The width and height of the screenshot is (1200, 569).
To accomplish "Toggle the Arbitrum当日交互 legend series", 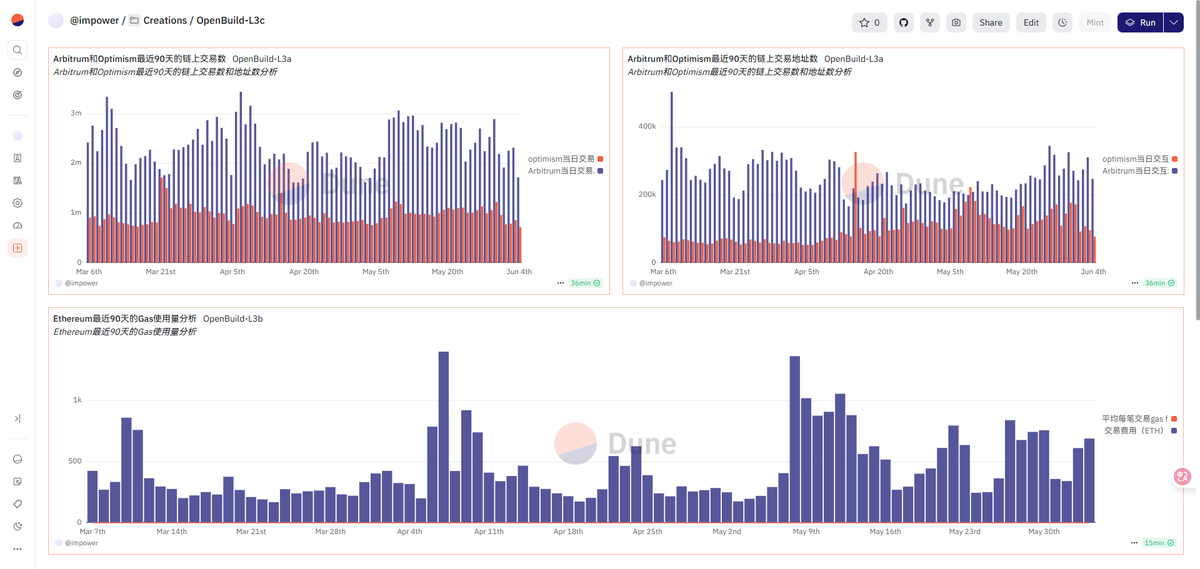I will click(1140, 171).
